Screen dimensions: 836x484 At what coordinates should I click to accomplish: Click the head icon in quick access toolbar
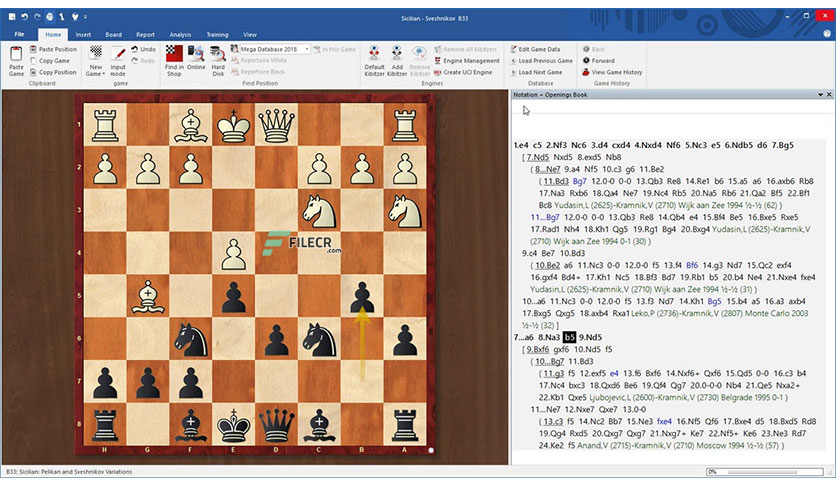50,17
